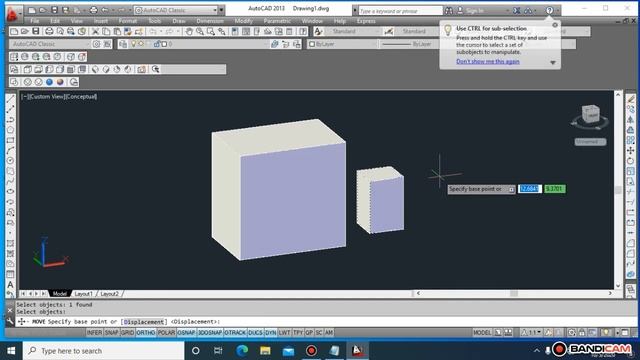Viewport: 640px width, 360px height.
Task: Open the Layer Properties Manager icon
Action: point(123,44)
